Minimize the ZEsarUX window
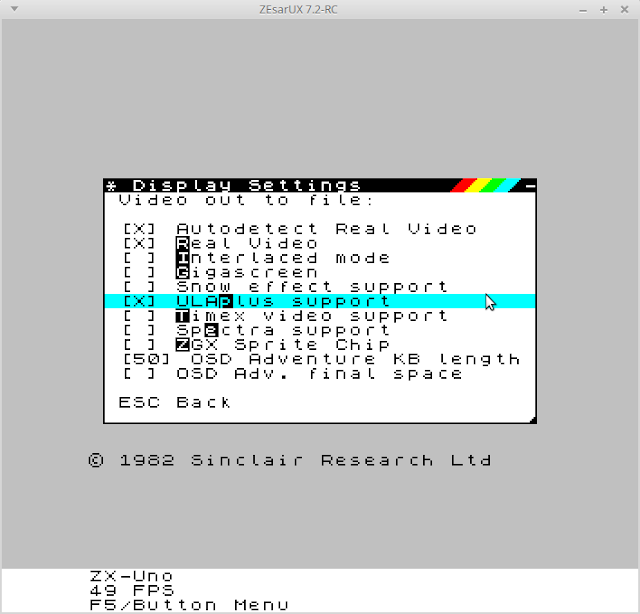 point(583,10)
